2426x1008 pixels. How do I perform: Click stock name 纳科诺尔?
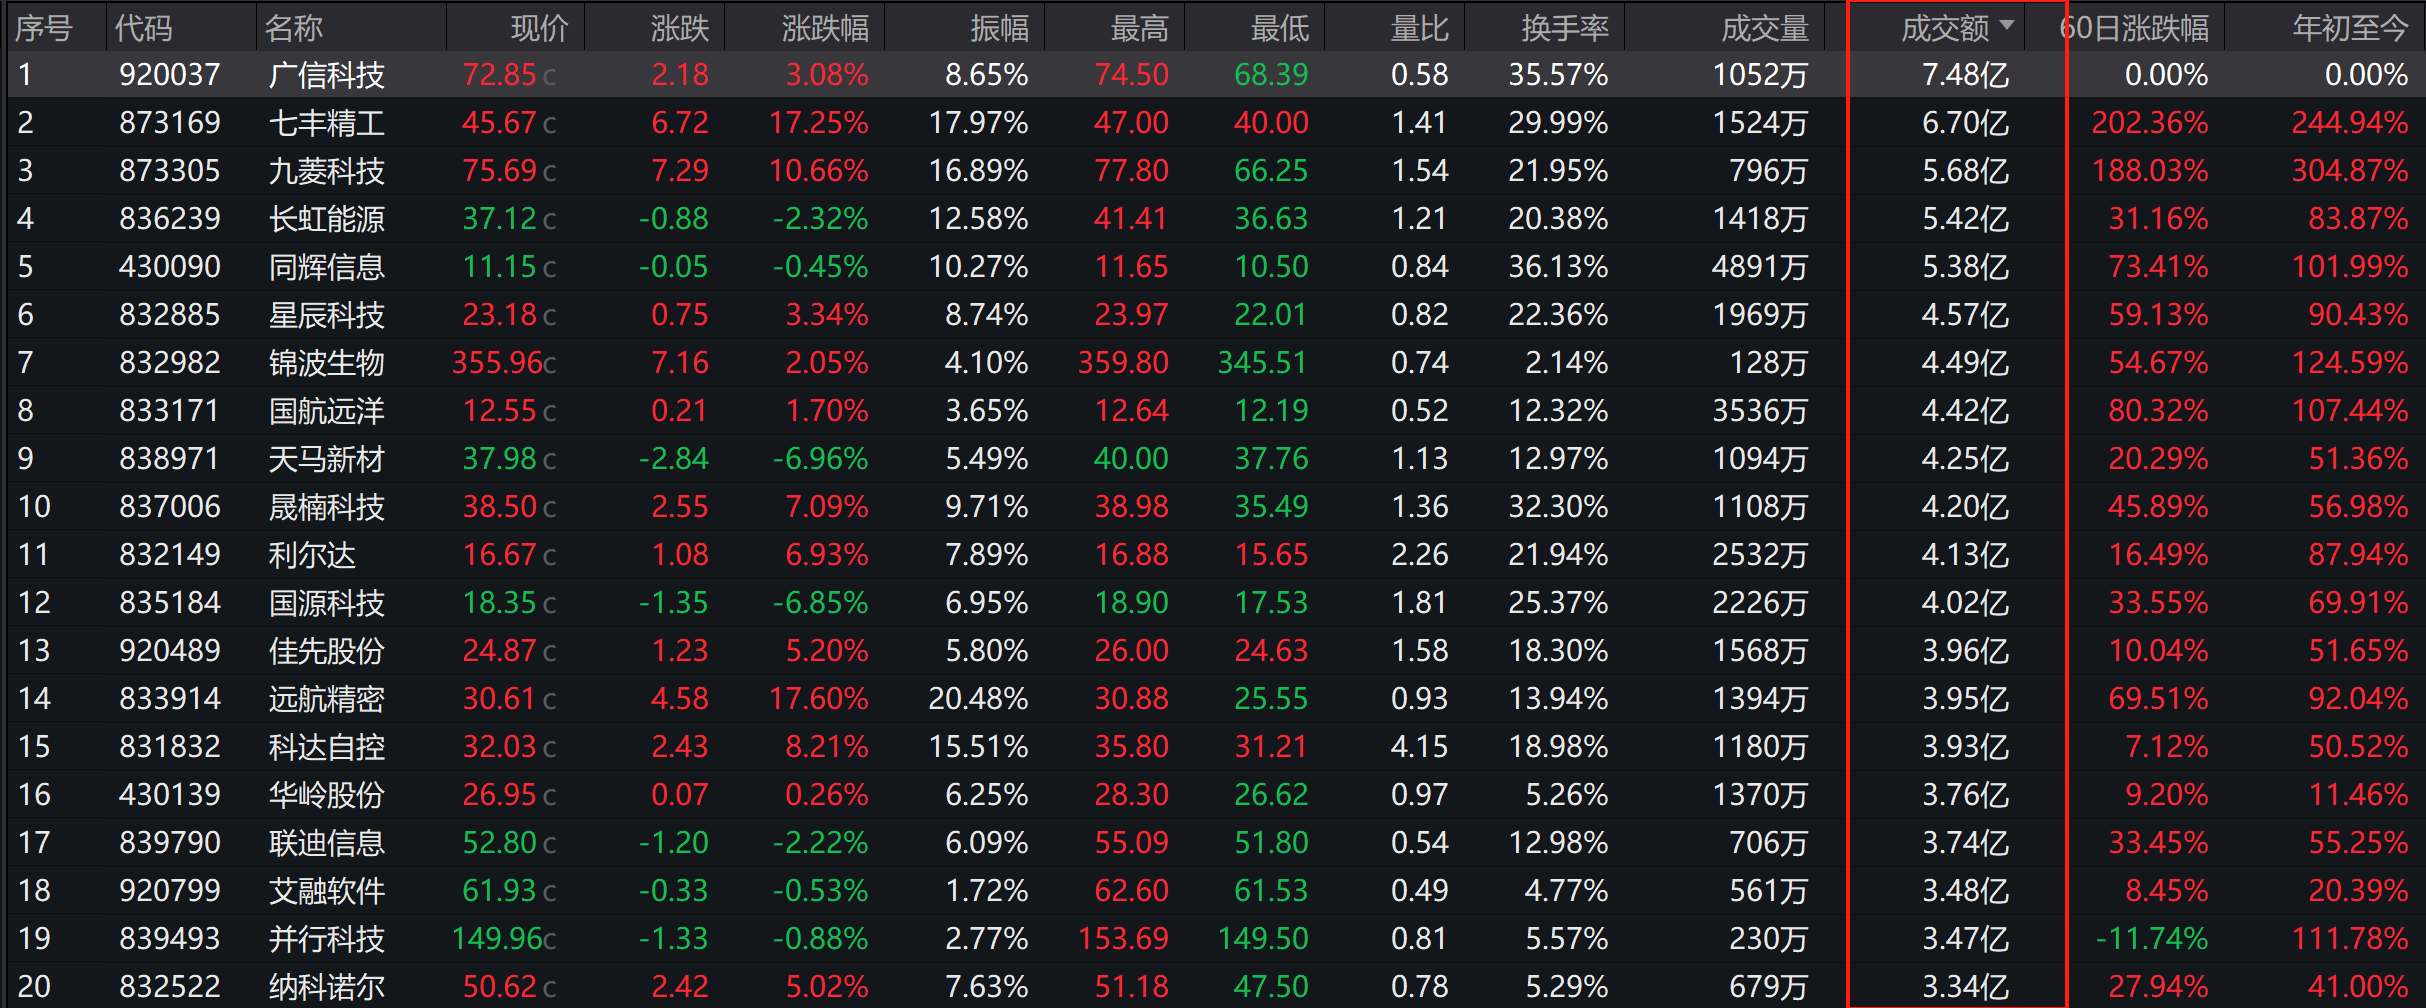pyautogui.click(x=327, y=987)
